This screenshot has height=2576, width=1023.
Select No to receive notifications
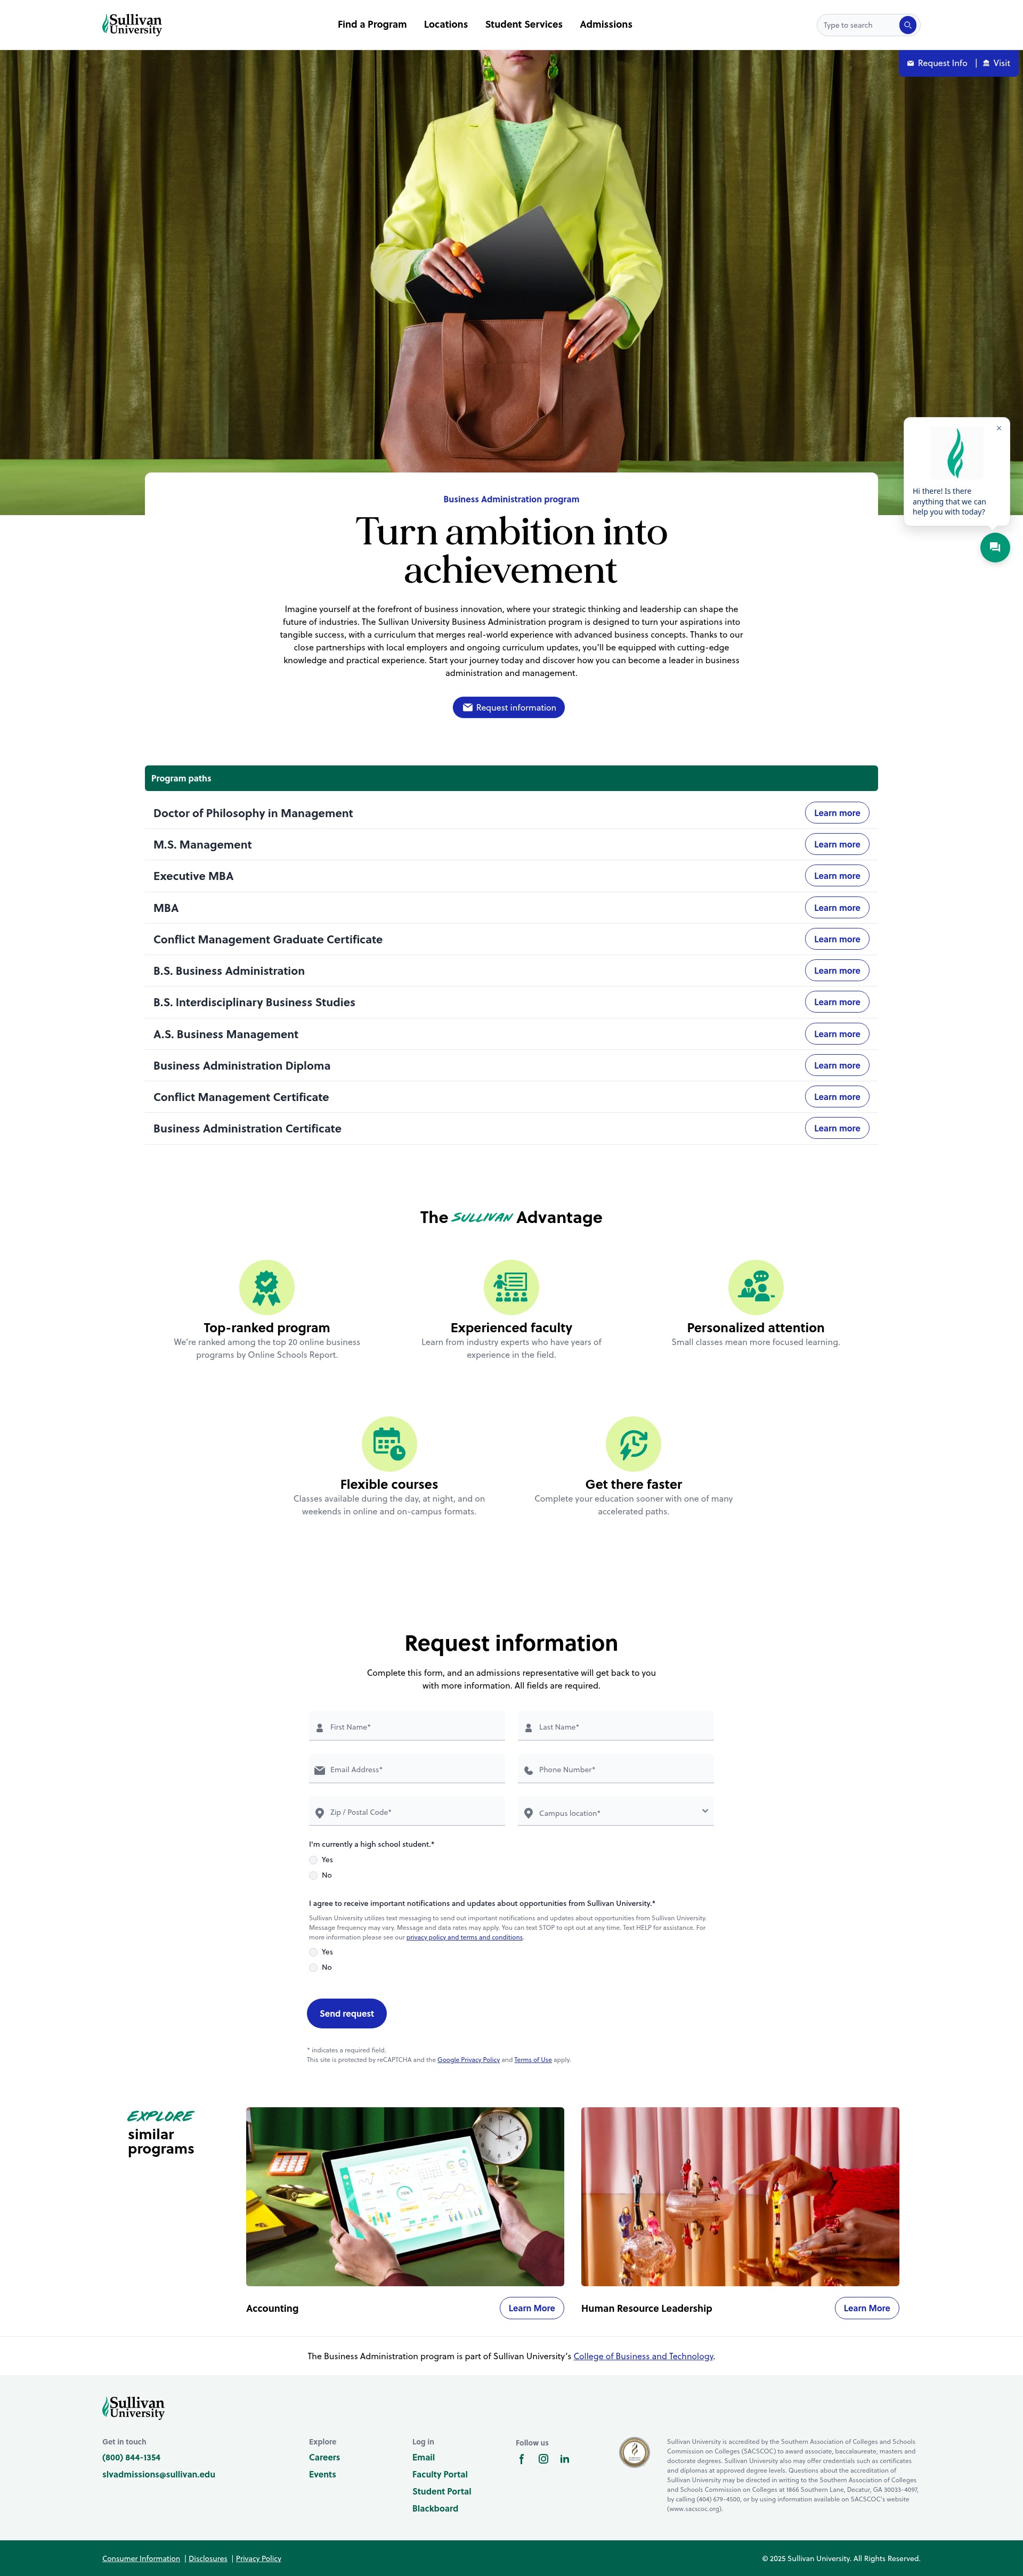coord(313,1967)
